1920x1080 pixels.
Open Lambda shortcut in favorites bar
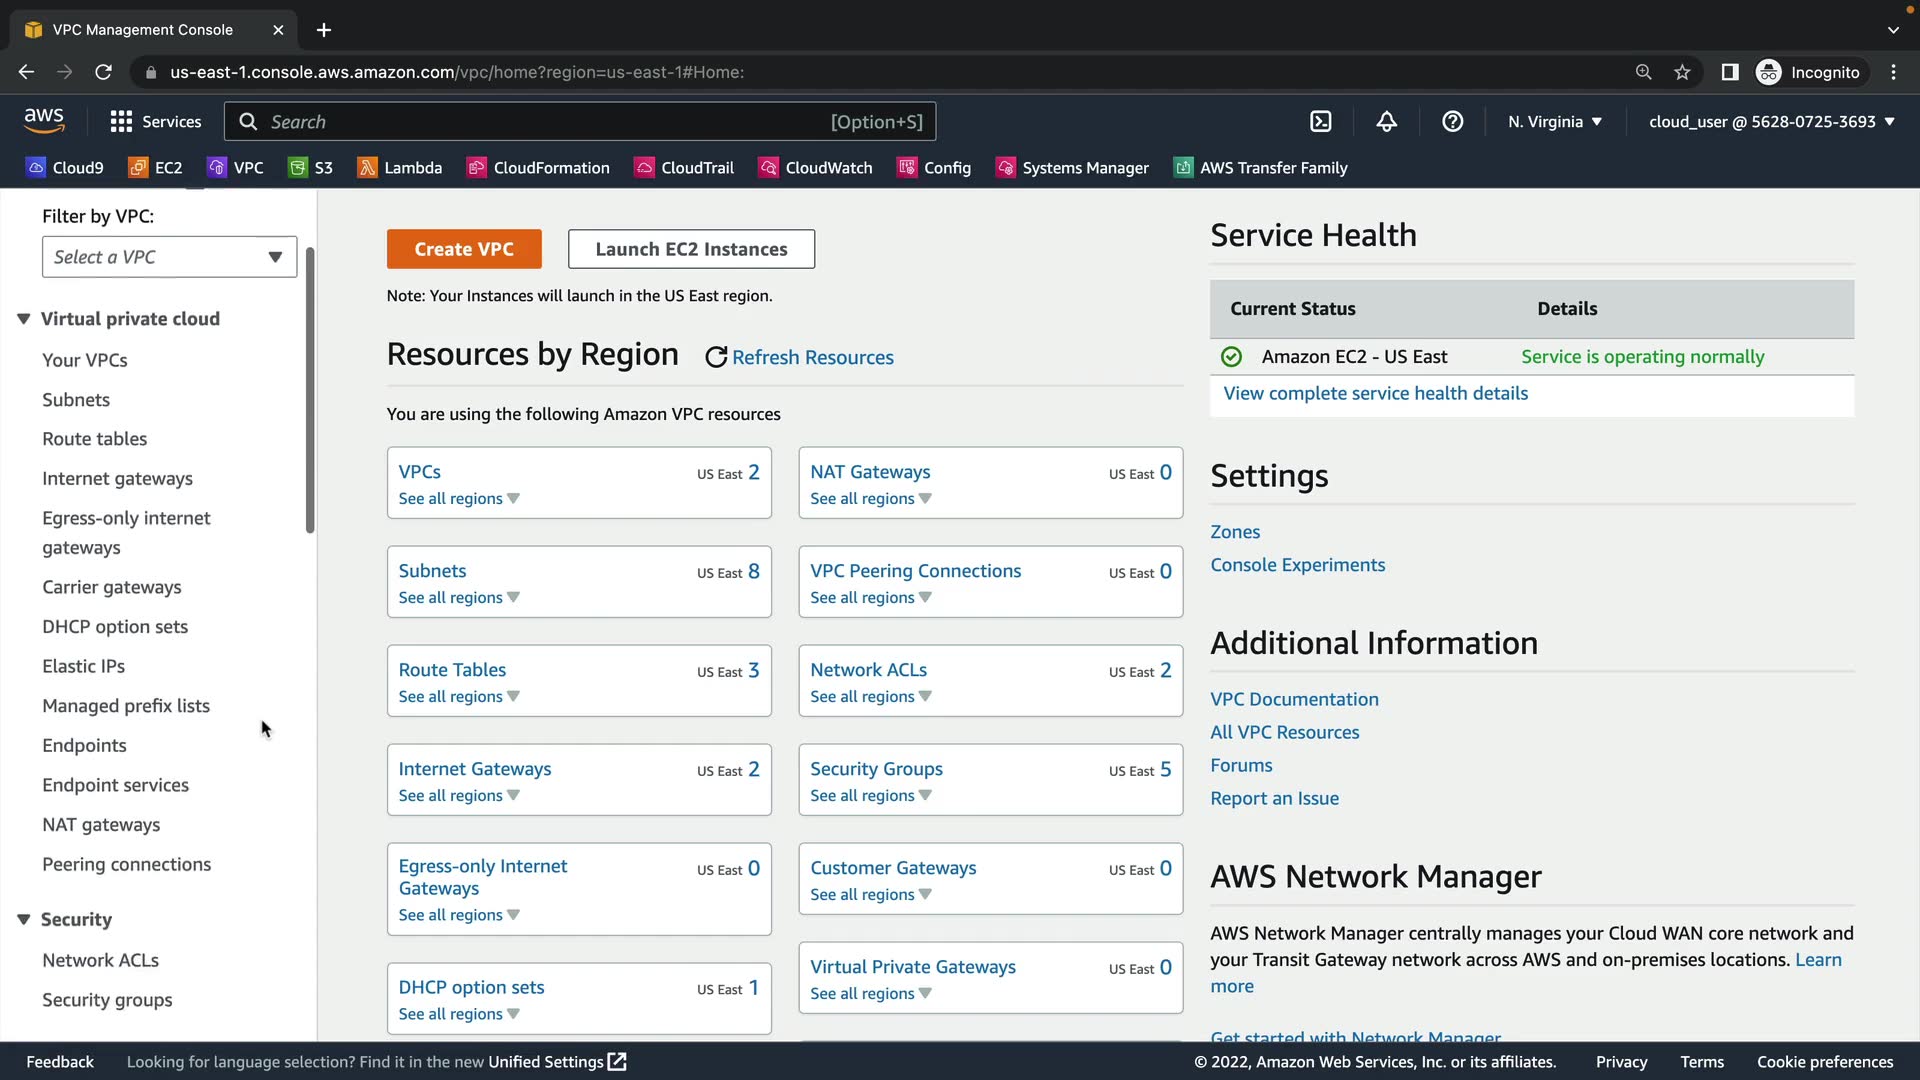pyautogui.click(x=400, y=168)
